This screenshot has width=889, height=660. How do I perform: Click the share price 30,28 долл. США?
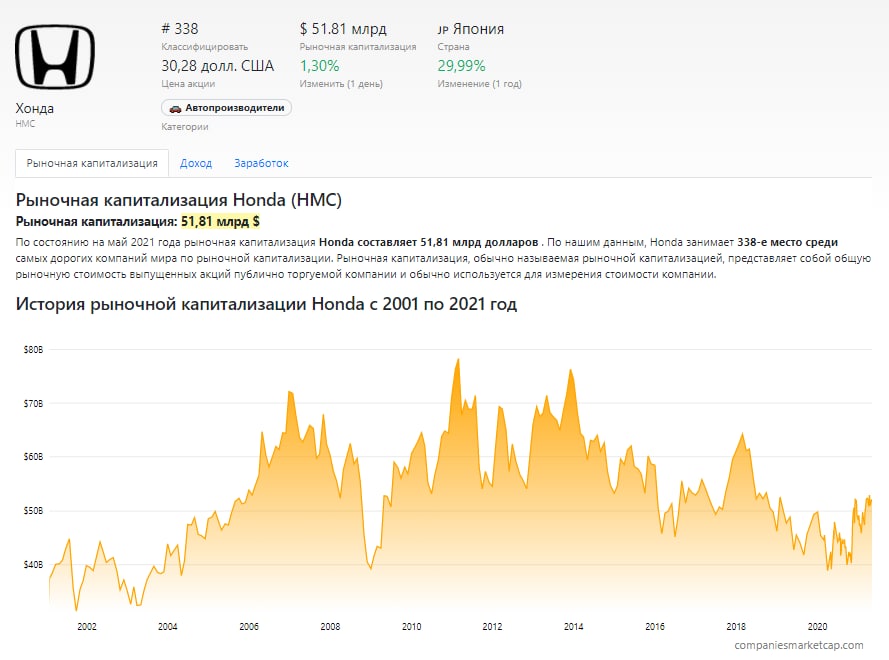(x=218, y=66)
